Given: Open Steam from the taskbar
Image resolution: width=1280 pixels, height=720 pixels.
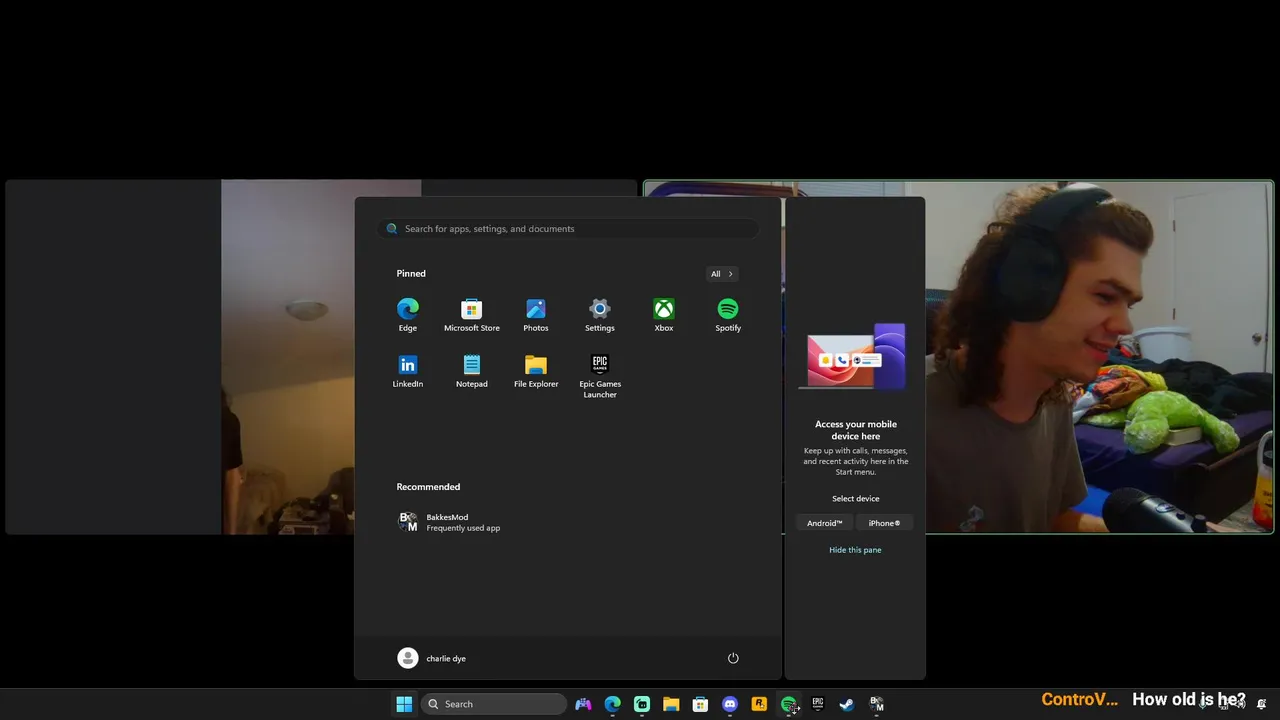Looking at the screenshot, I should [847, 704].
